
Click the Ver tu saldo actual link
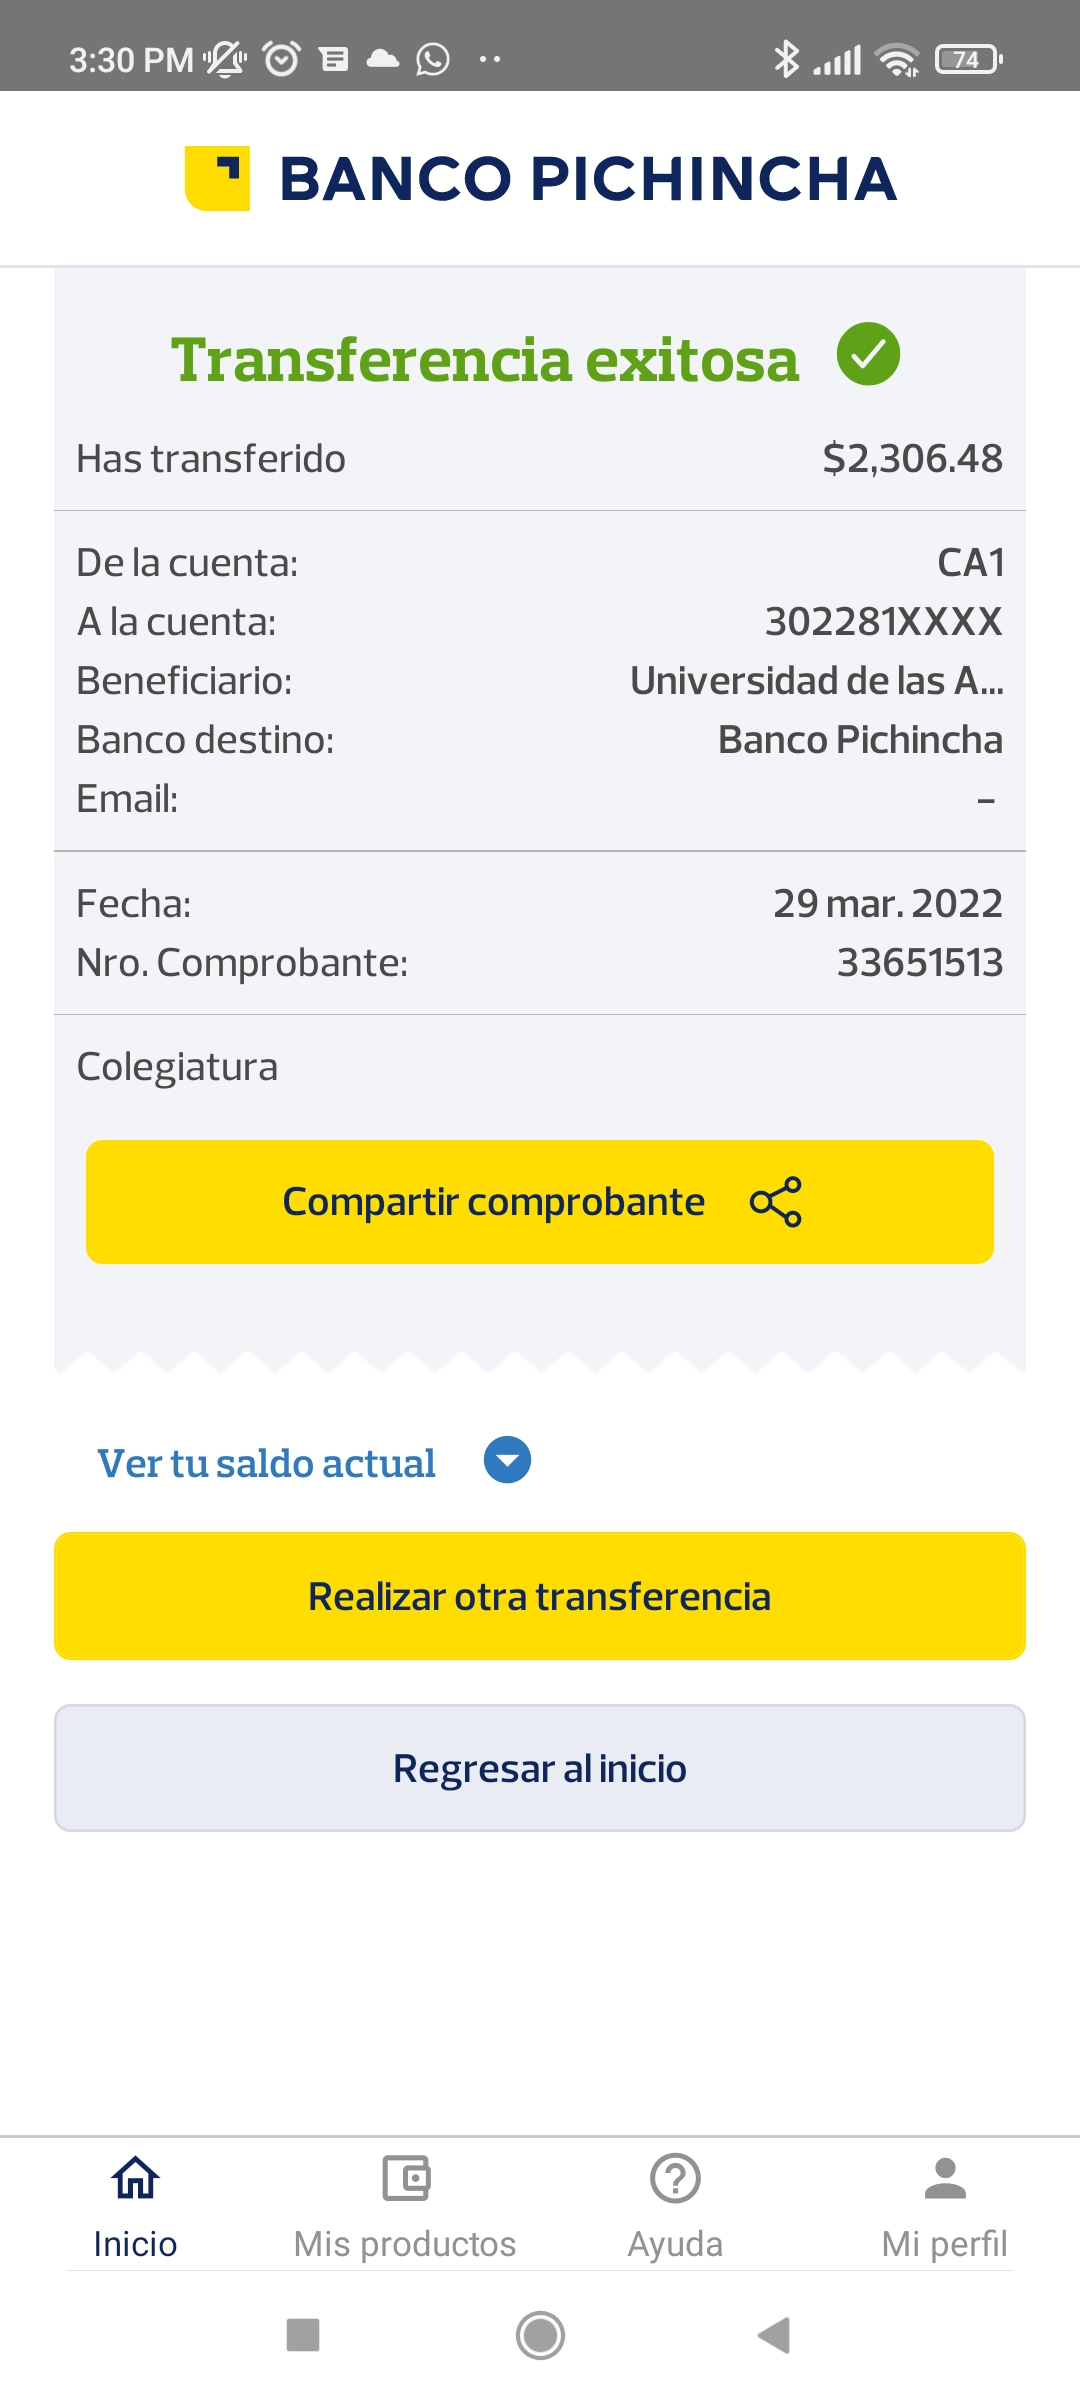coord(266,1463)
